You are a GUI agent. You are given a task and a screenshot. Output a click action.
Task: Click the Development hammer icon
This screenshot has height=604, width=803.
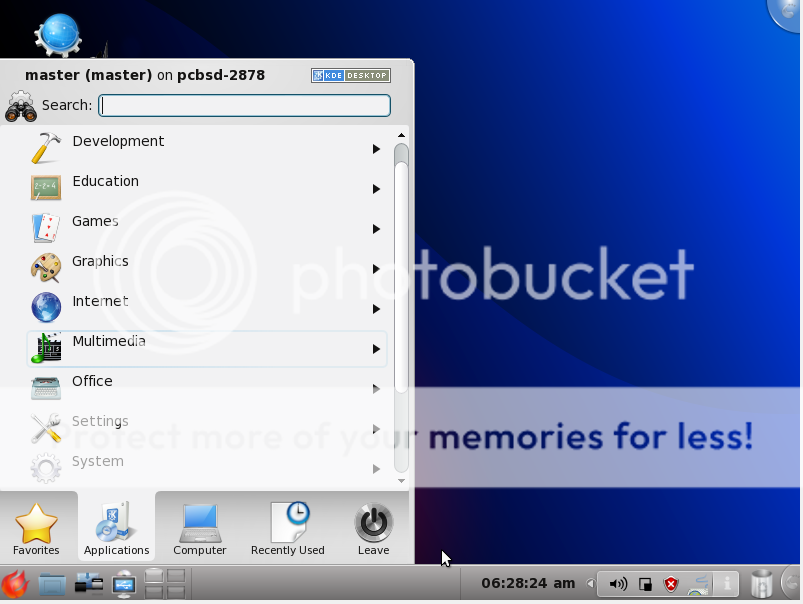point(46,148)
